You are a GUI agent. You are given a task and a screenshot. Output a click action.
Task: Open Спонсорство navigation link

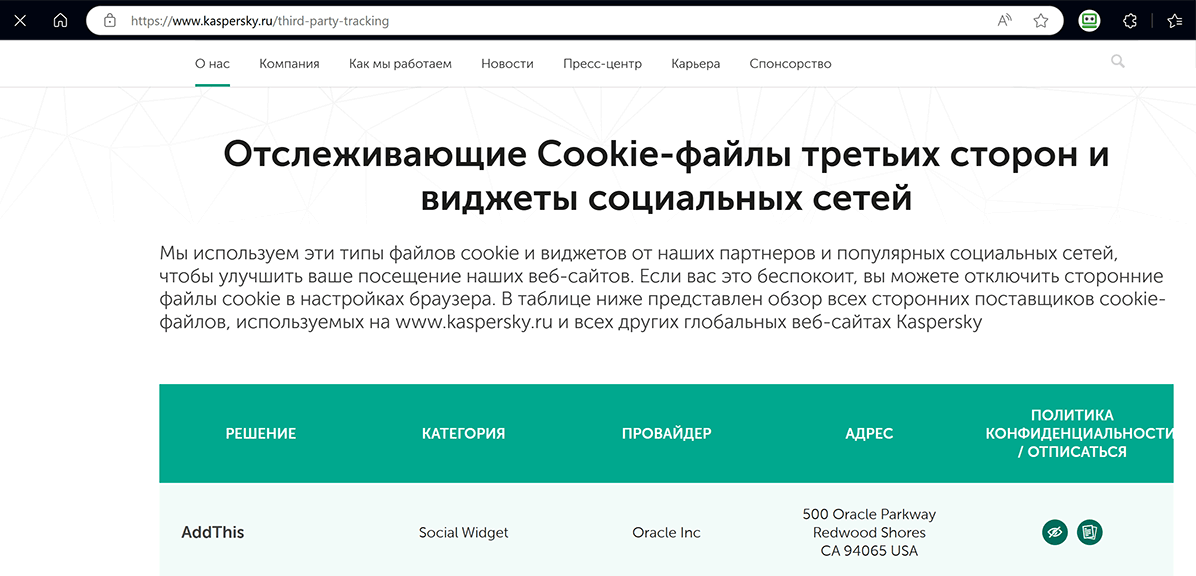pos(790,64)
